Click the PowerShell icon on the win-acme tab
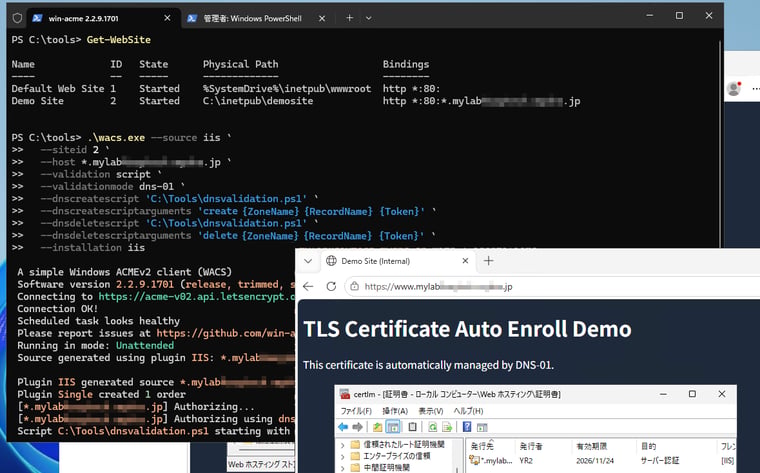The height and width of the screenshot is (473, 760). tap(37, 18)
